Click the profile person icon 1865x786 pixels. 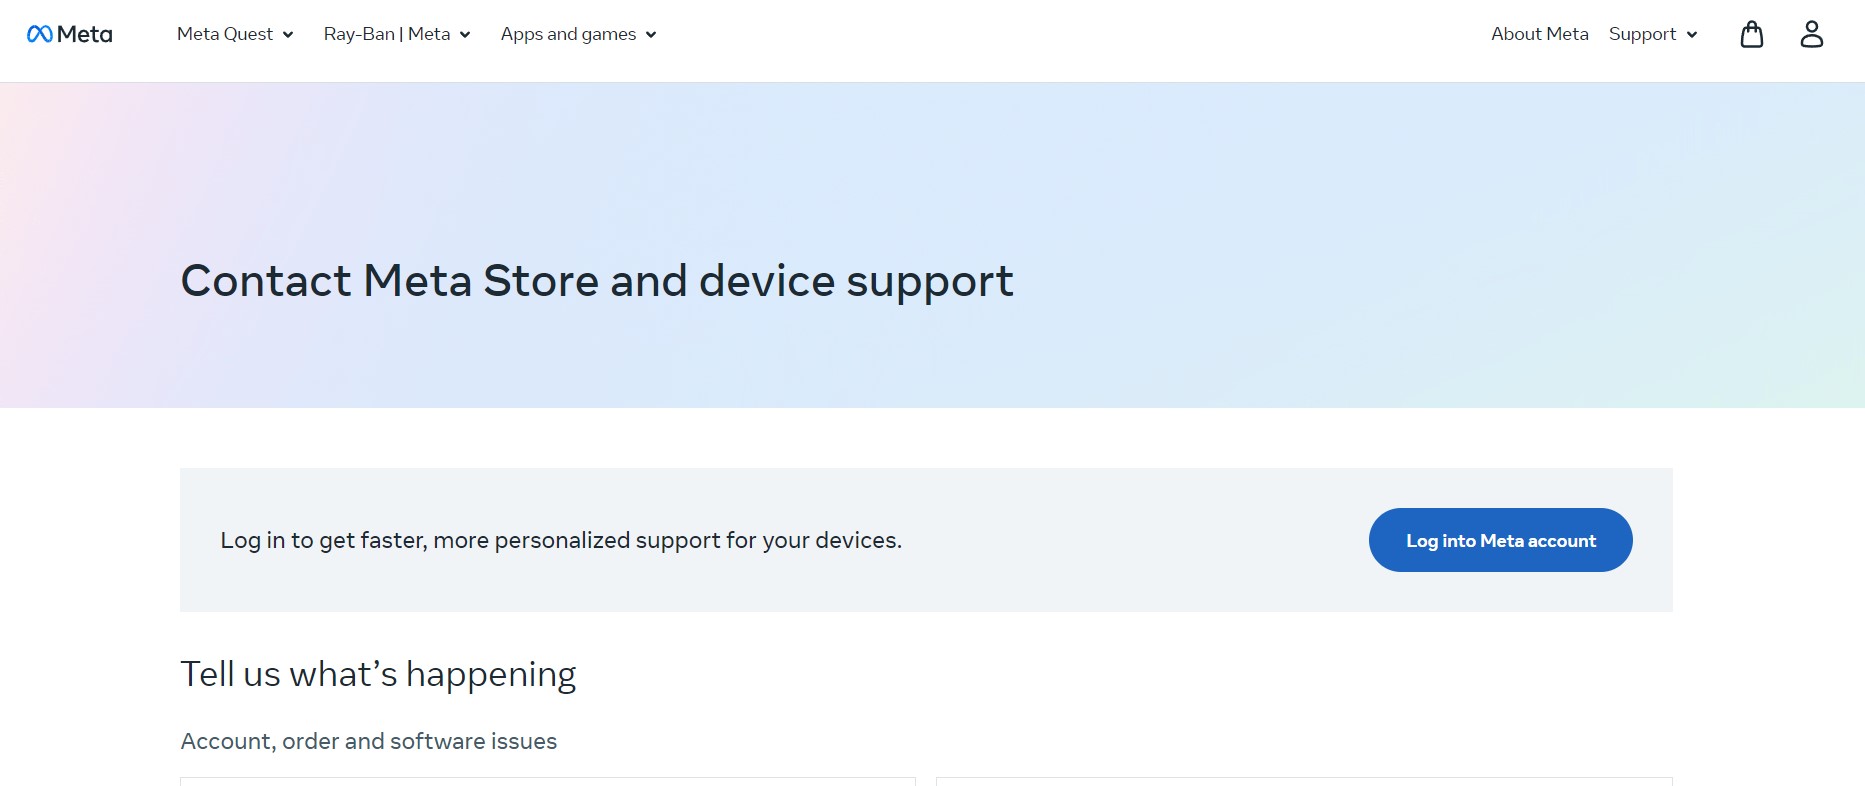(1812, 34)
